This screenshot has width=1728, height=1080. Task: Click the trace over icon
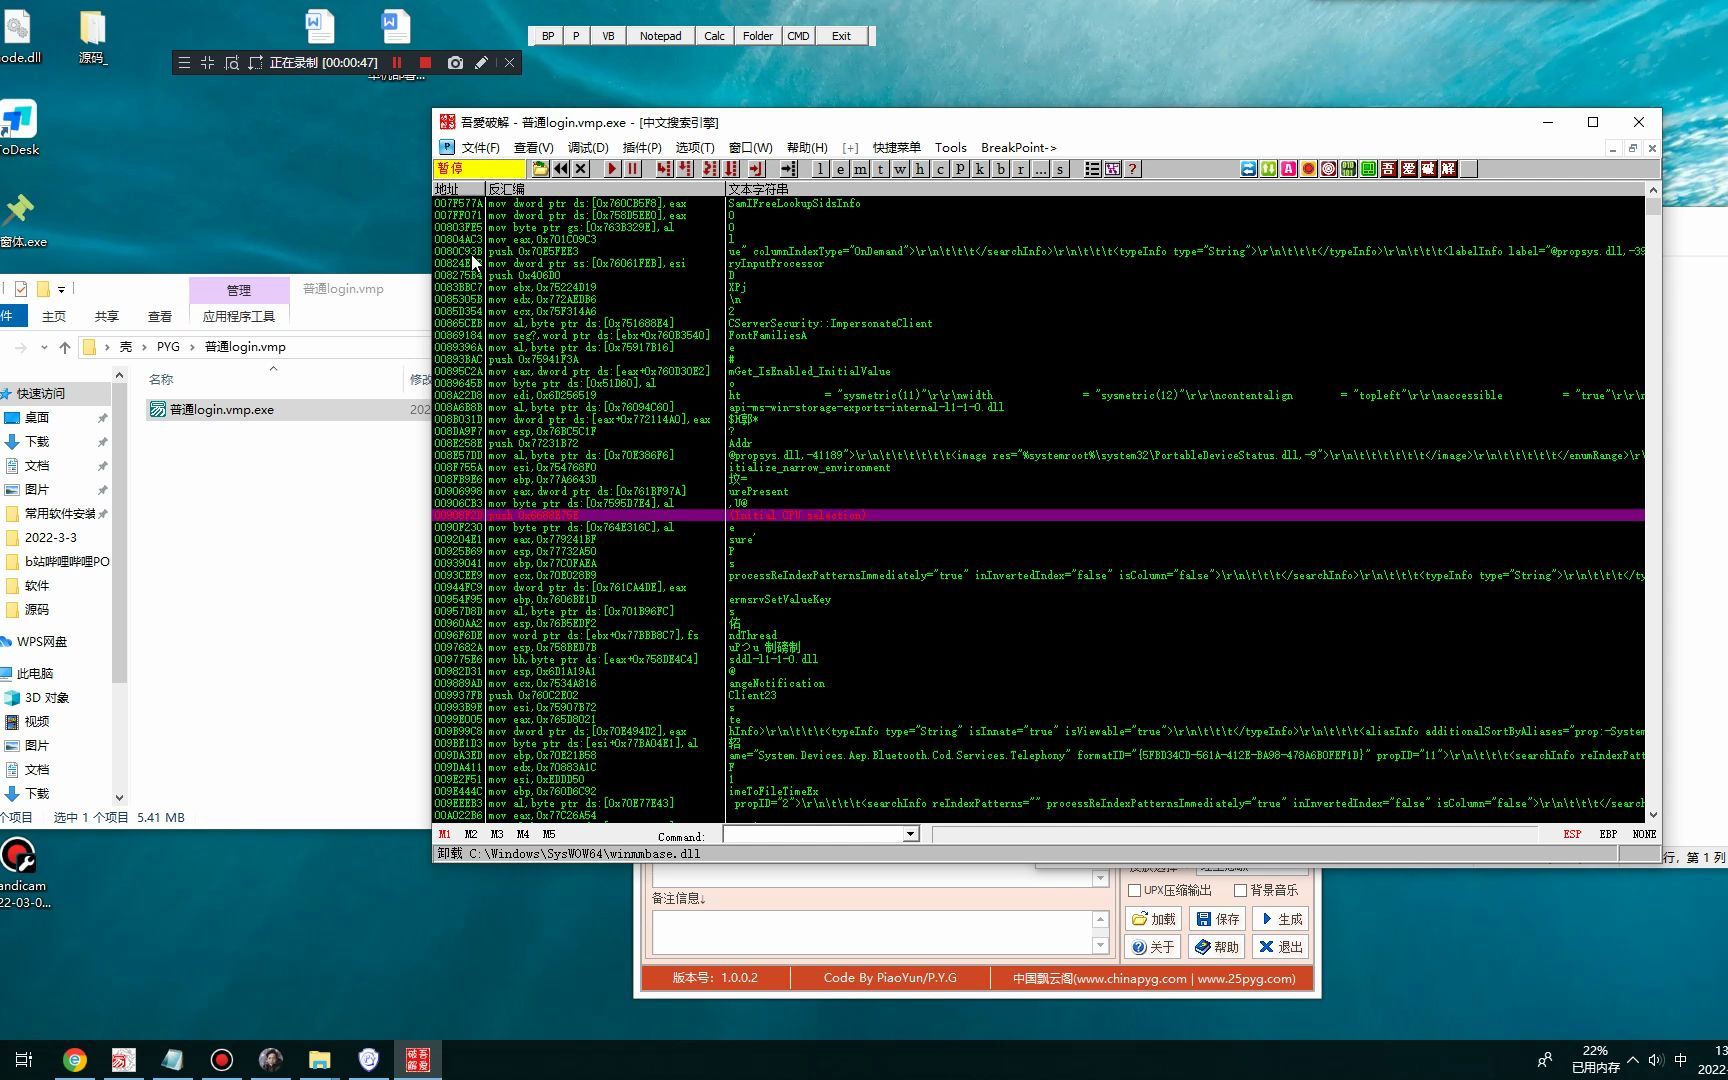732,169
